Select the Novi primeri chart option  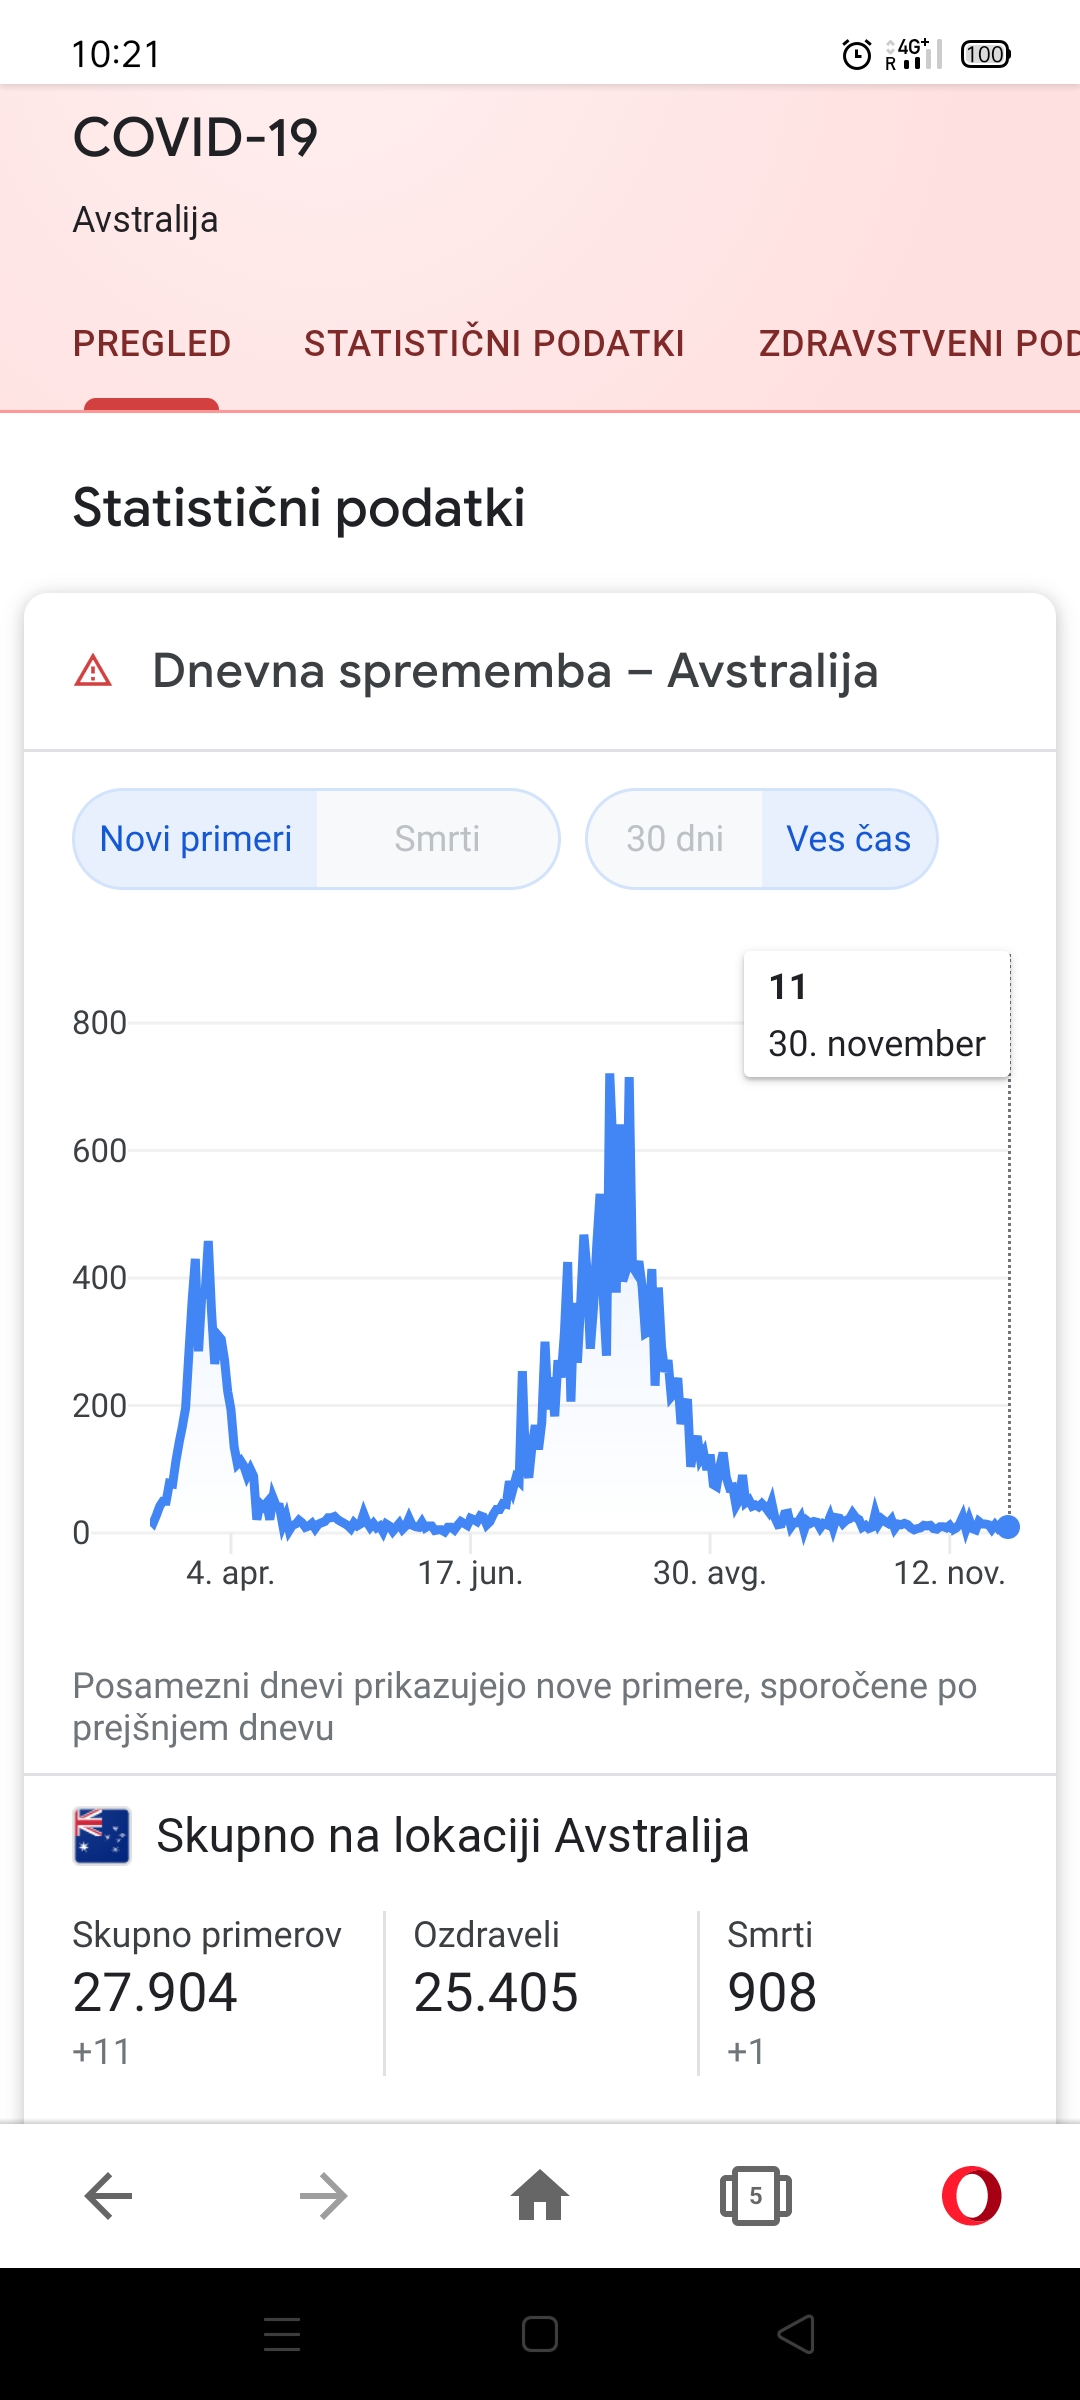pos(196,839)
